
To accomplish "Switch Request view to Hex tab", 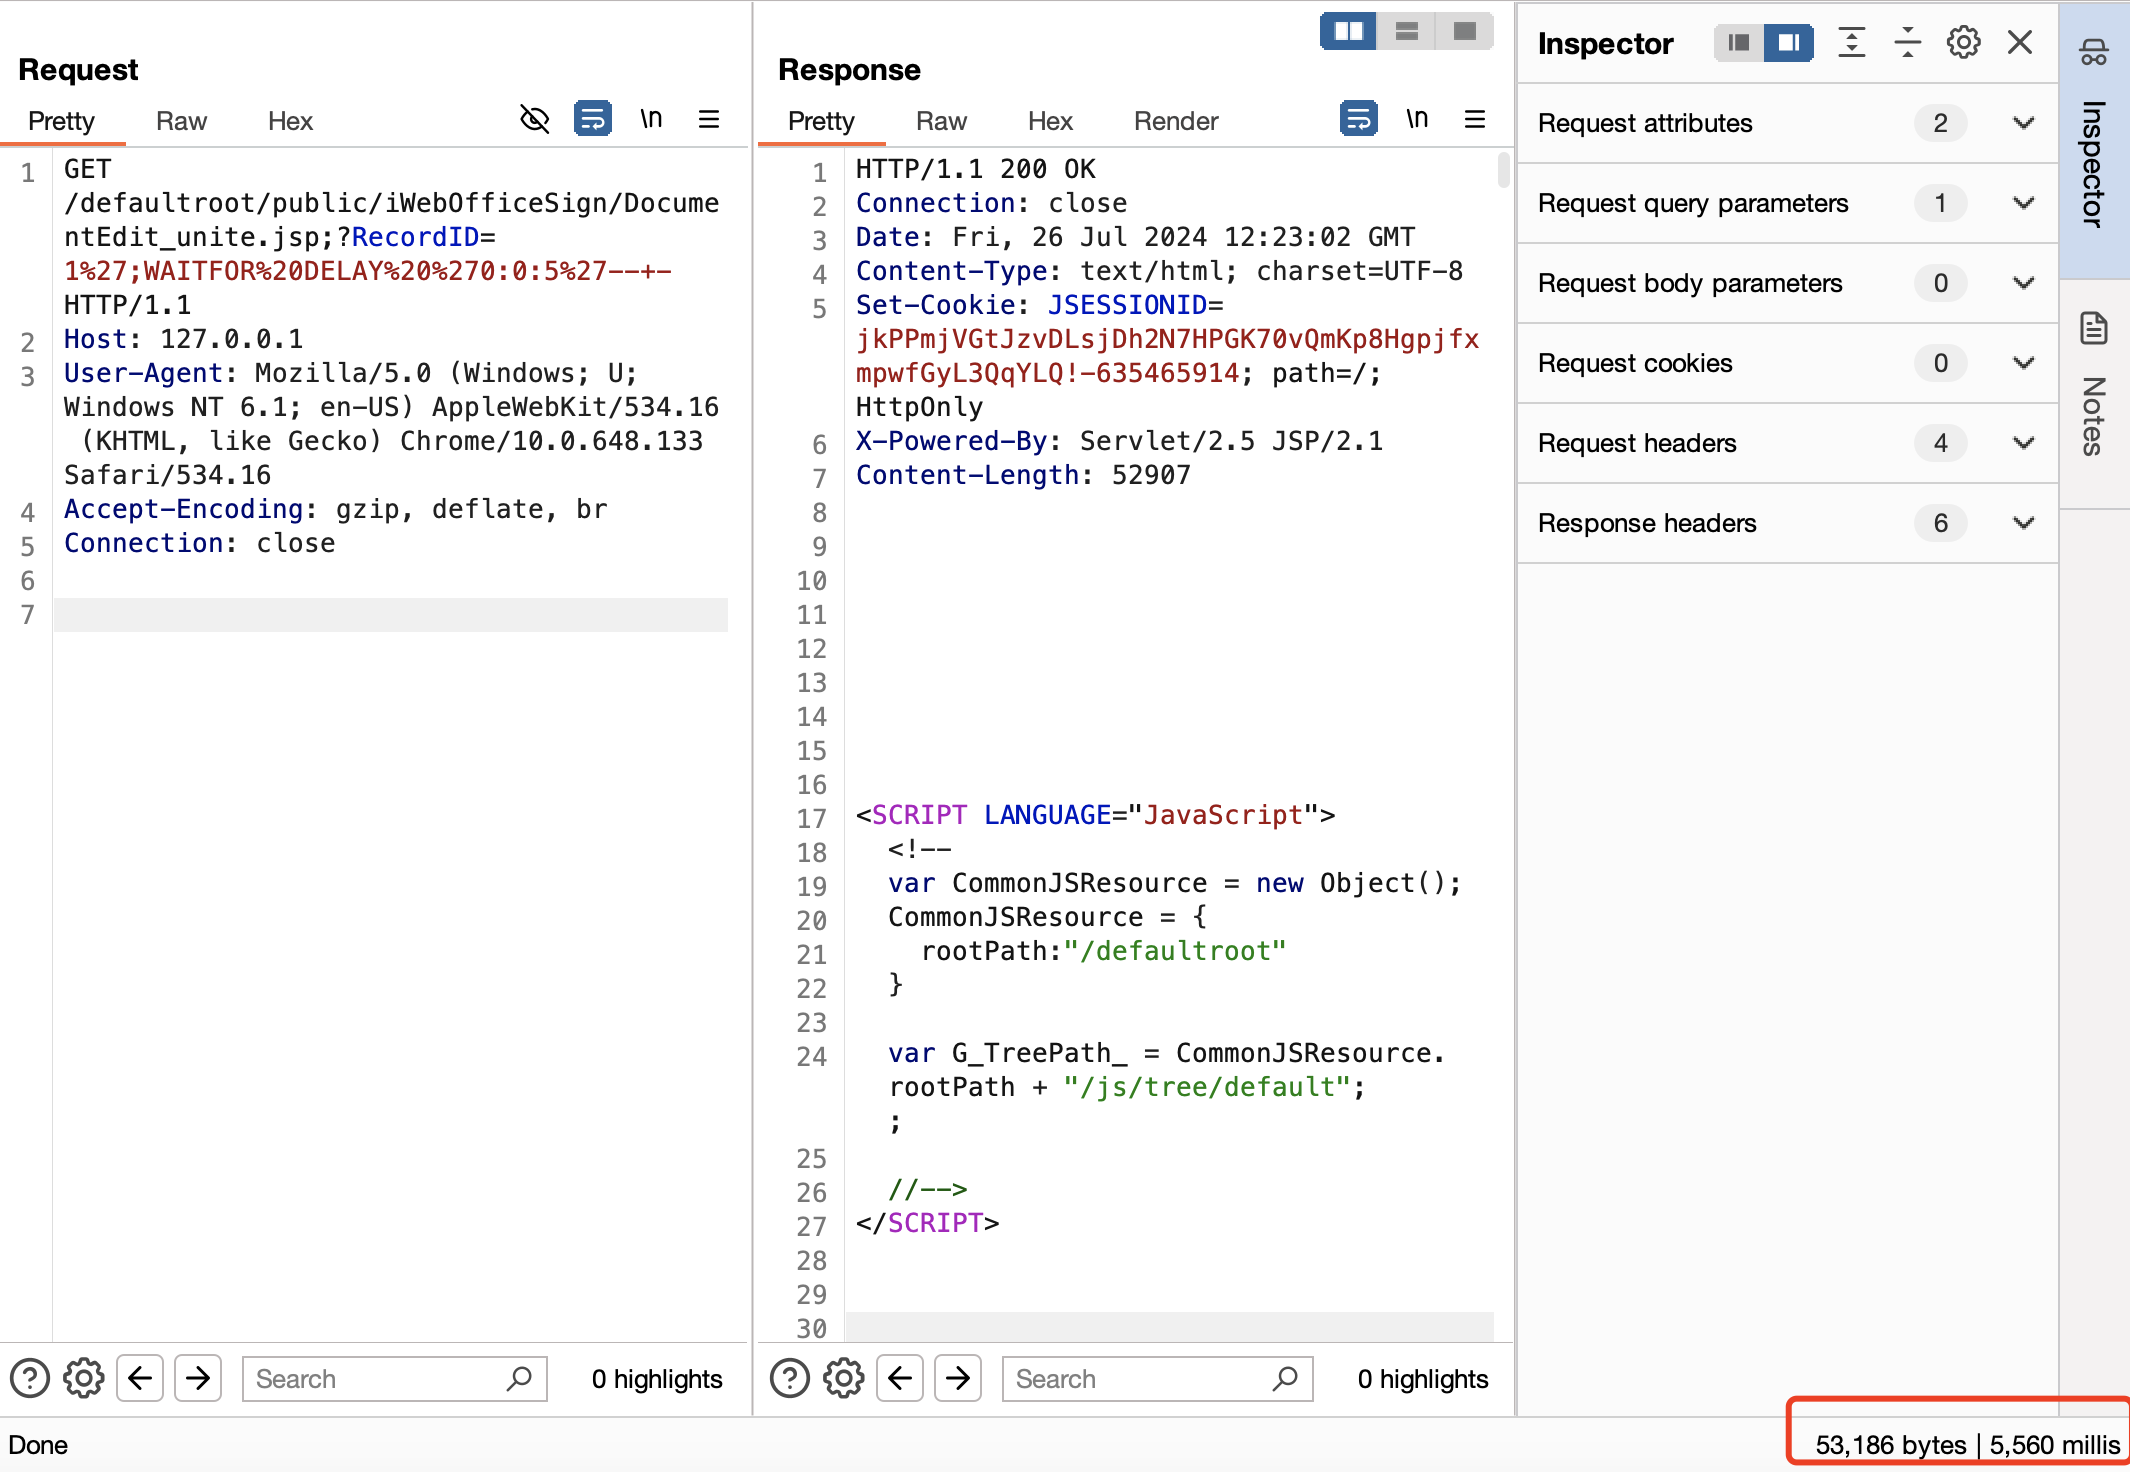I will tap(290, 121).
